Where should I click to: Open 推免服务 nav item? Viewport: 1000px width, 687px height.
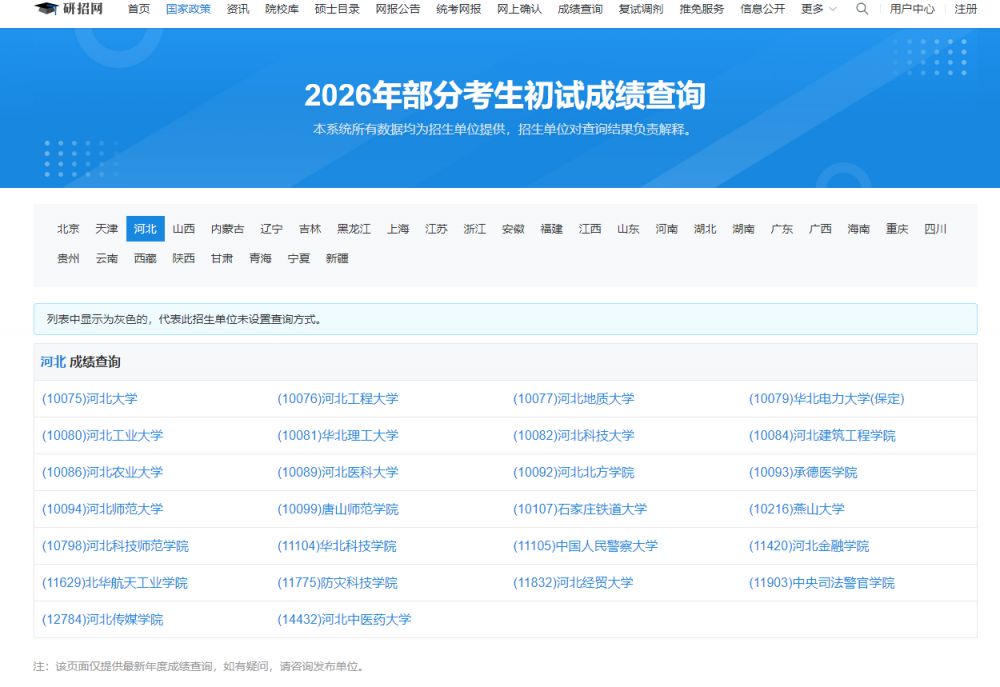point(702,9)
